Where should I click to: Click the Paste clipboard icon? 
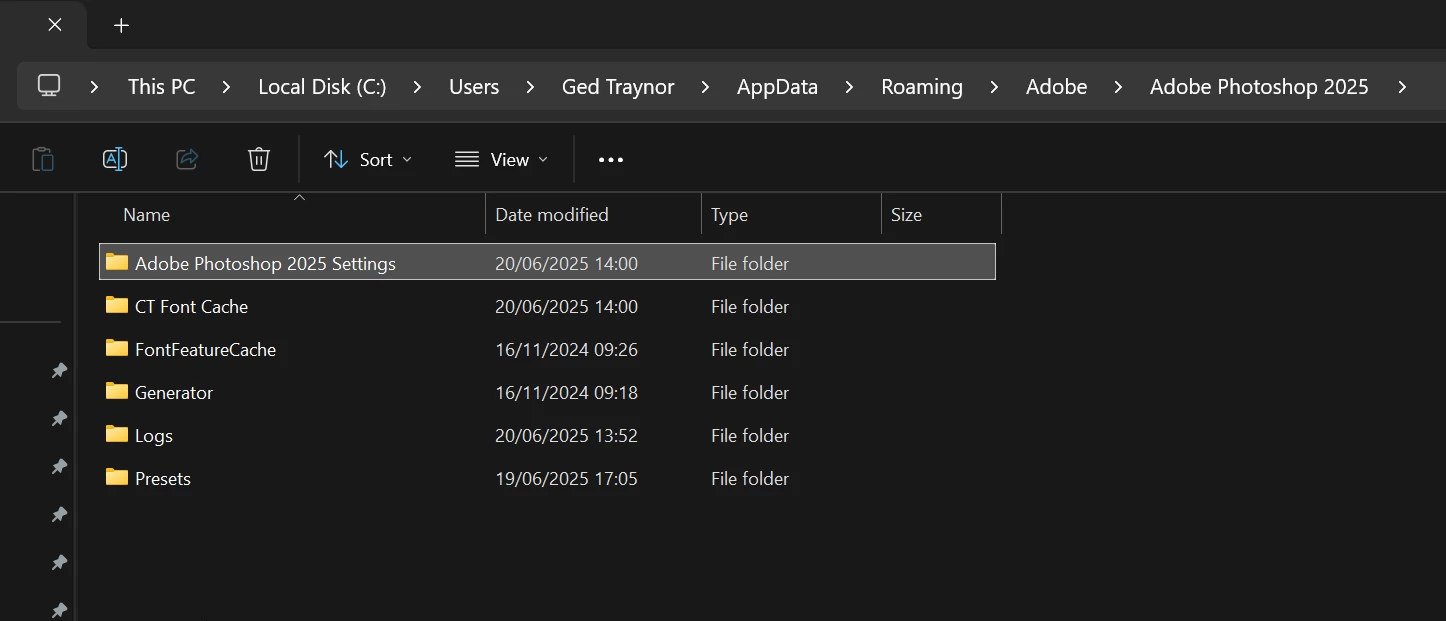[43, 159]
